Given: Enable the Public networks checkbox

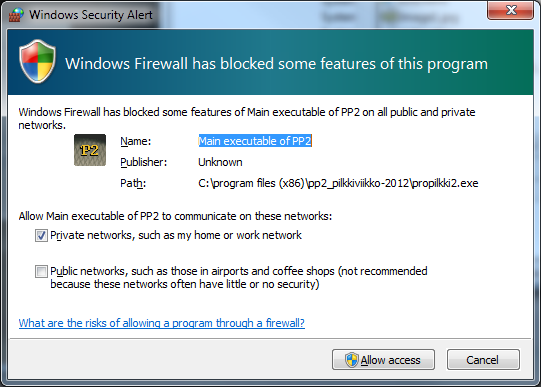Looking at the screenshot, I should tap(41, 271).
